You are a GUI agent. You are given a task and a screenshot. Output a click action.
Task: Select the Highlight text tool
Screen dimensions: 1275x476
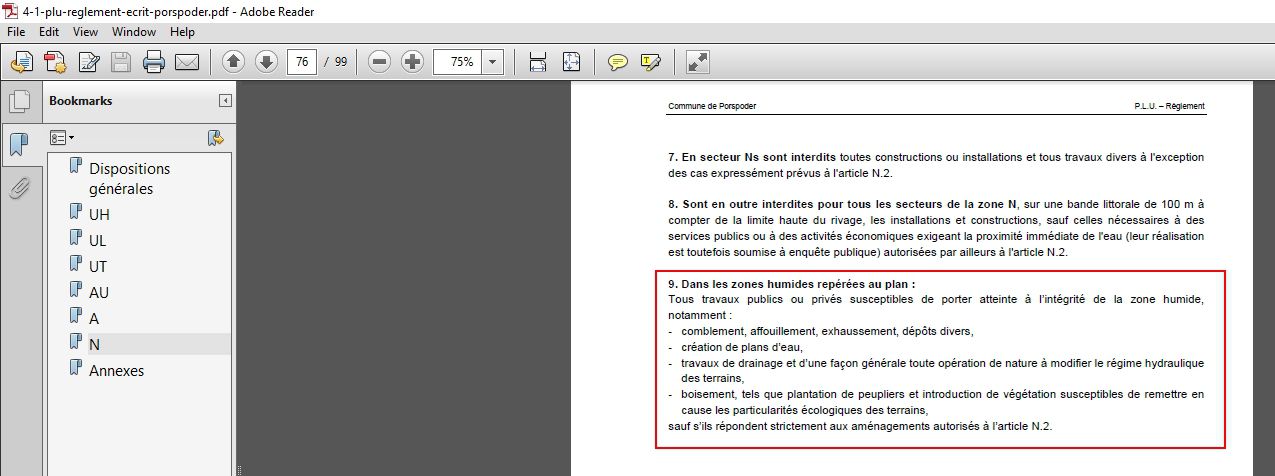point(651,62)
